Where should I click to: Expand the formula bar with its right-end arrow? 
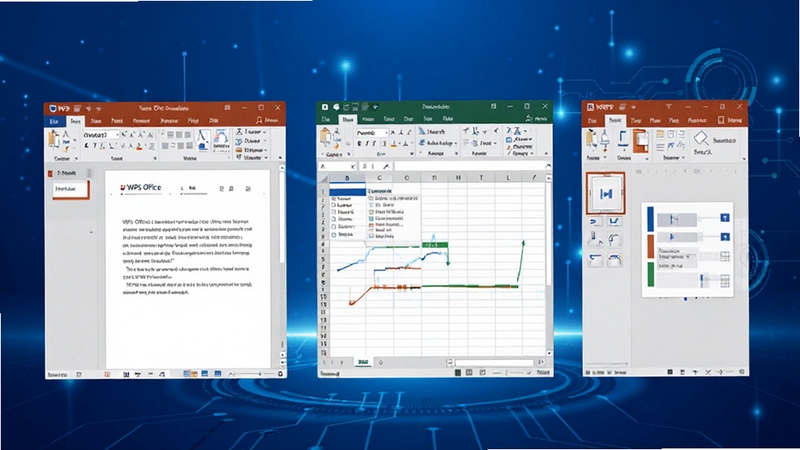[548, 166]
